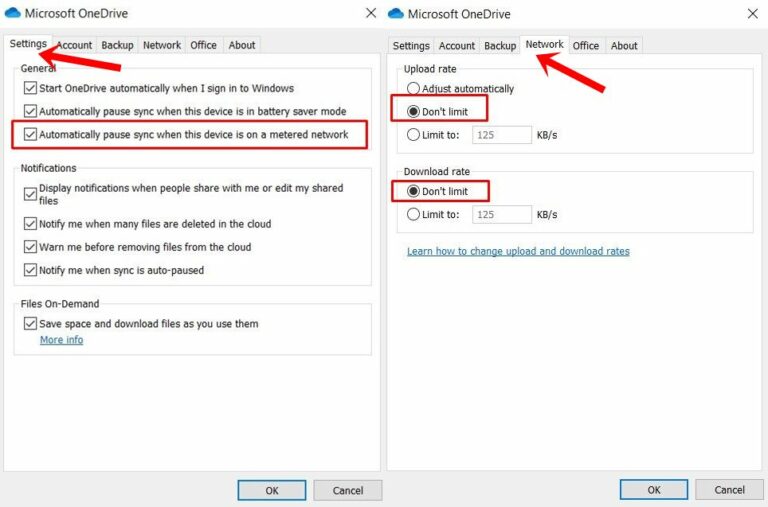Close the left OneDrive window
Image resolution: width=768 pixels, height=507 pixels.
pyautogui.click(x=371, y=13)
